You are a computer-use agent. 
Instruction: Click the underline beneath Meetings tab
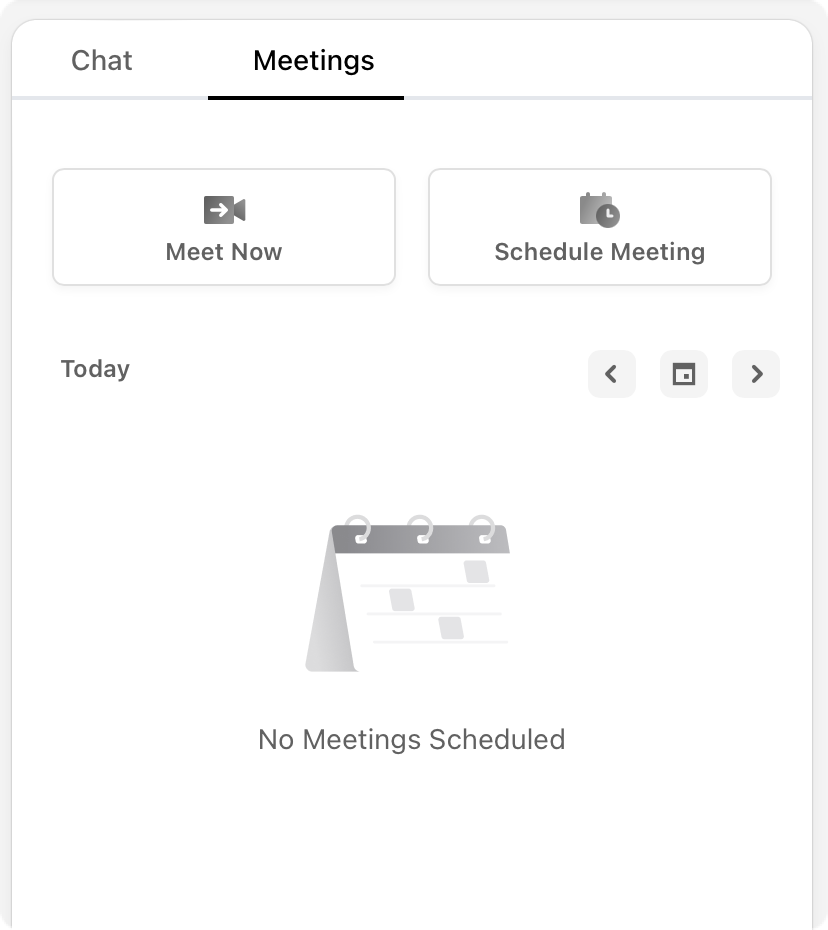click(x=306, y=98)
